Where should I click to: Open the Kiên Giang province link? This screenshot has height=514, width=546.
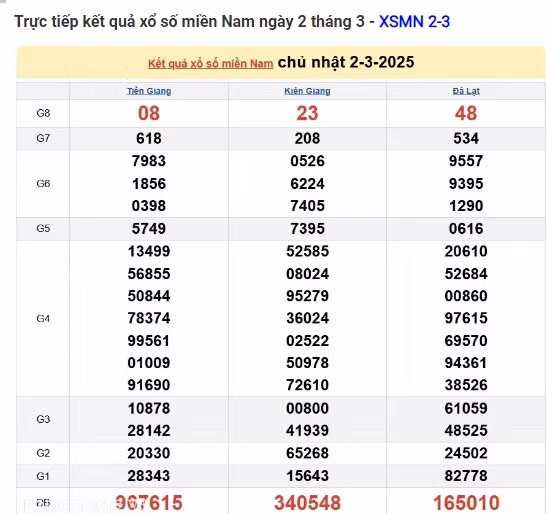(x=307, y=91)
